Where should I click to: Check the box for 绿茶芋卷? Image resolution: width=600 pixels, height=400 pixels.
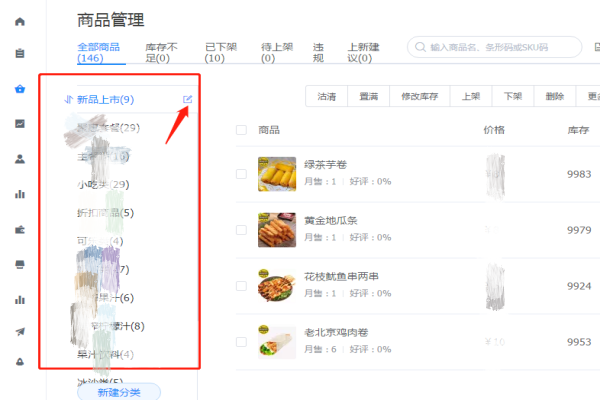pos(241,174)
